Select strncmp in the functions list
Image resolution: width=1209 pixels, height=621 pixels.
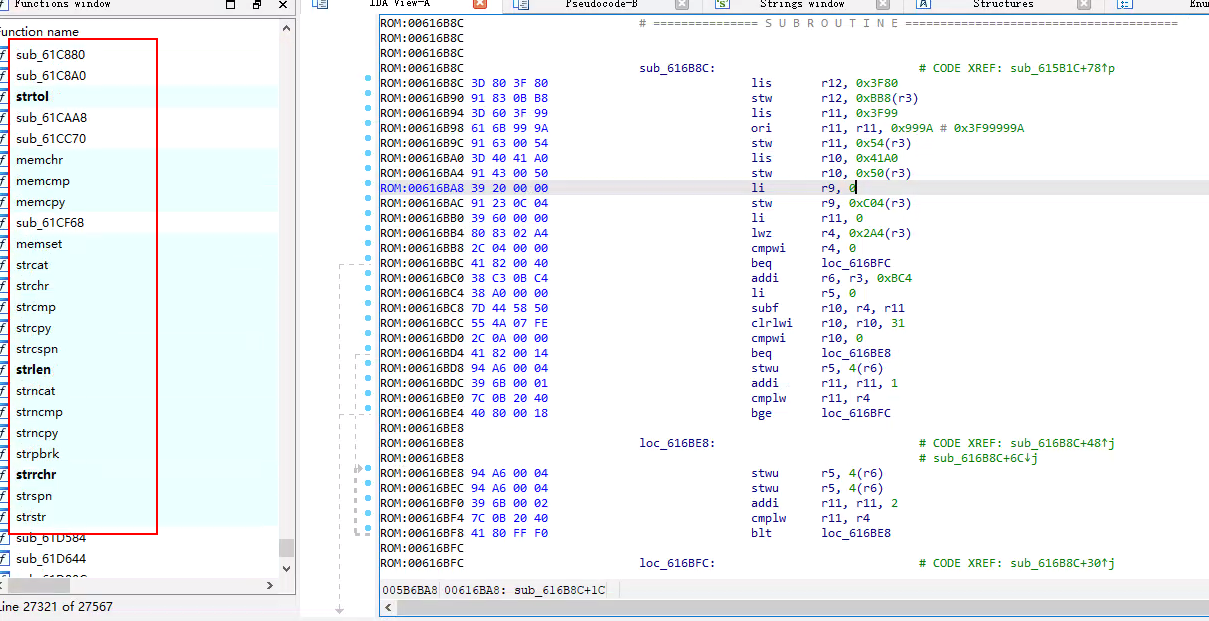39,411
